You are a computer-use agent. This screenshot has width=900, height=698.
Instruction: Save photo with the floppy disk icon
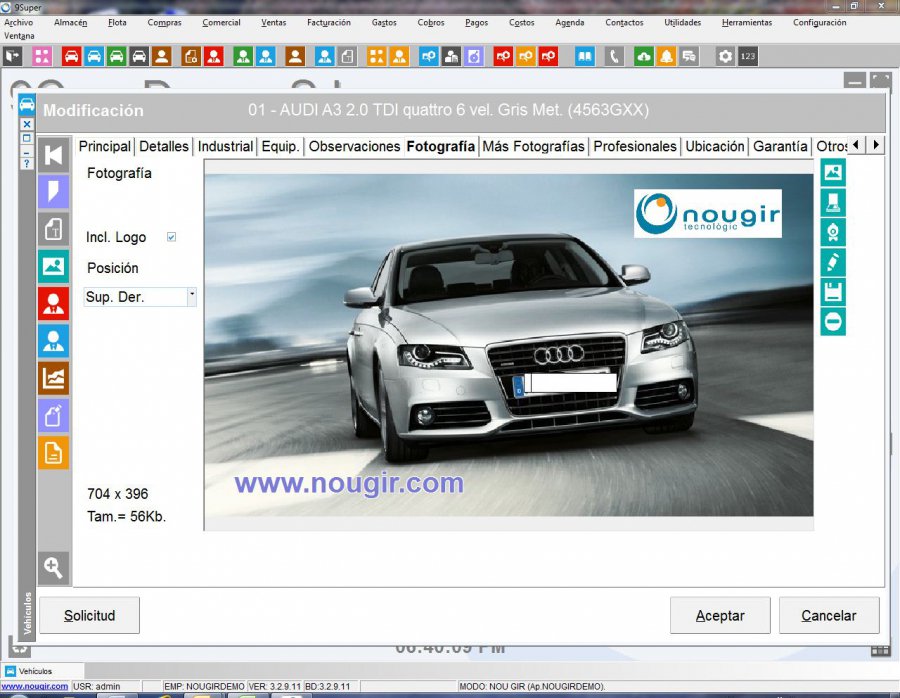[x=833, y=292]
